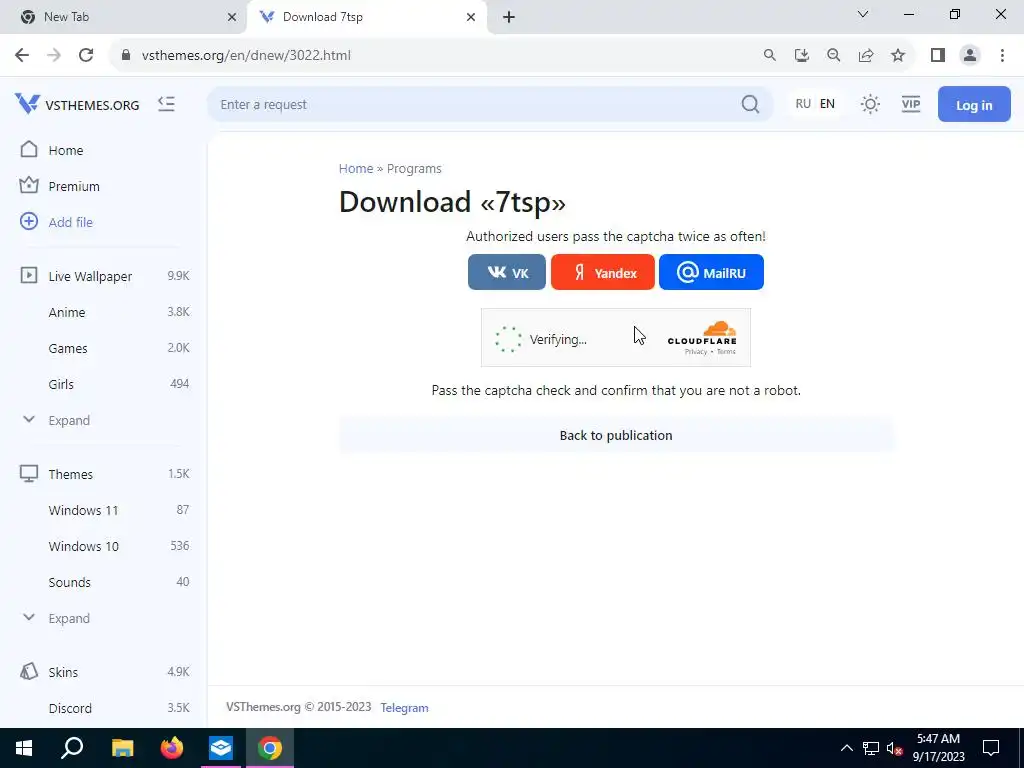This screenshot has width=1024, height=768.
Task: Open the Anime category
Action: tap(67, 312)
